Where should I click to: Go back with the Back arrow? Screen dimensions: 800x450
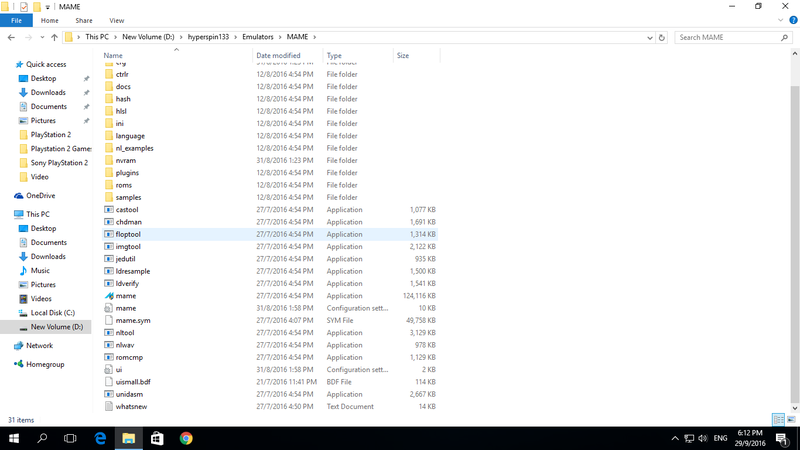11,37
